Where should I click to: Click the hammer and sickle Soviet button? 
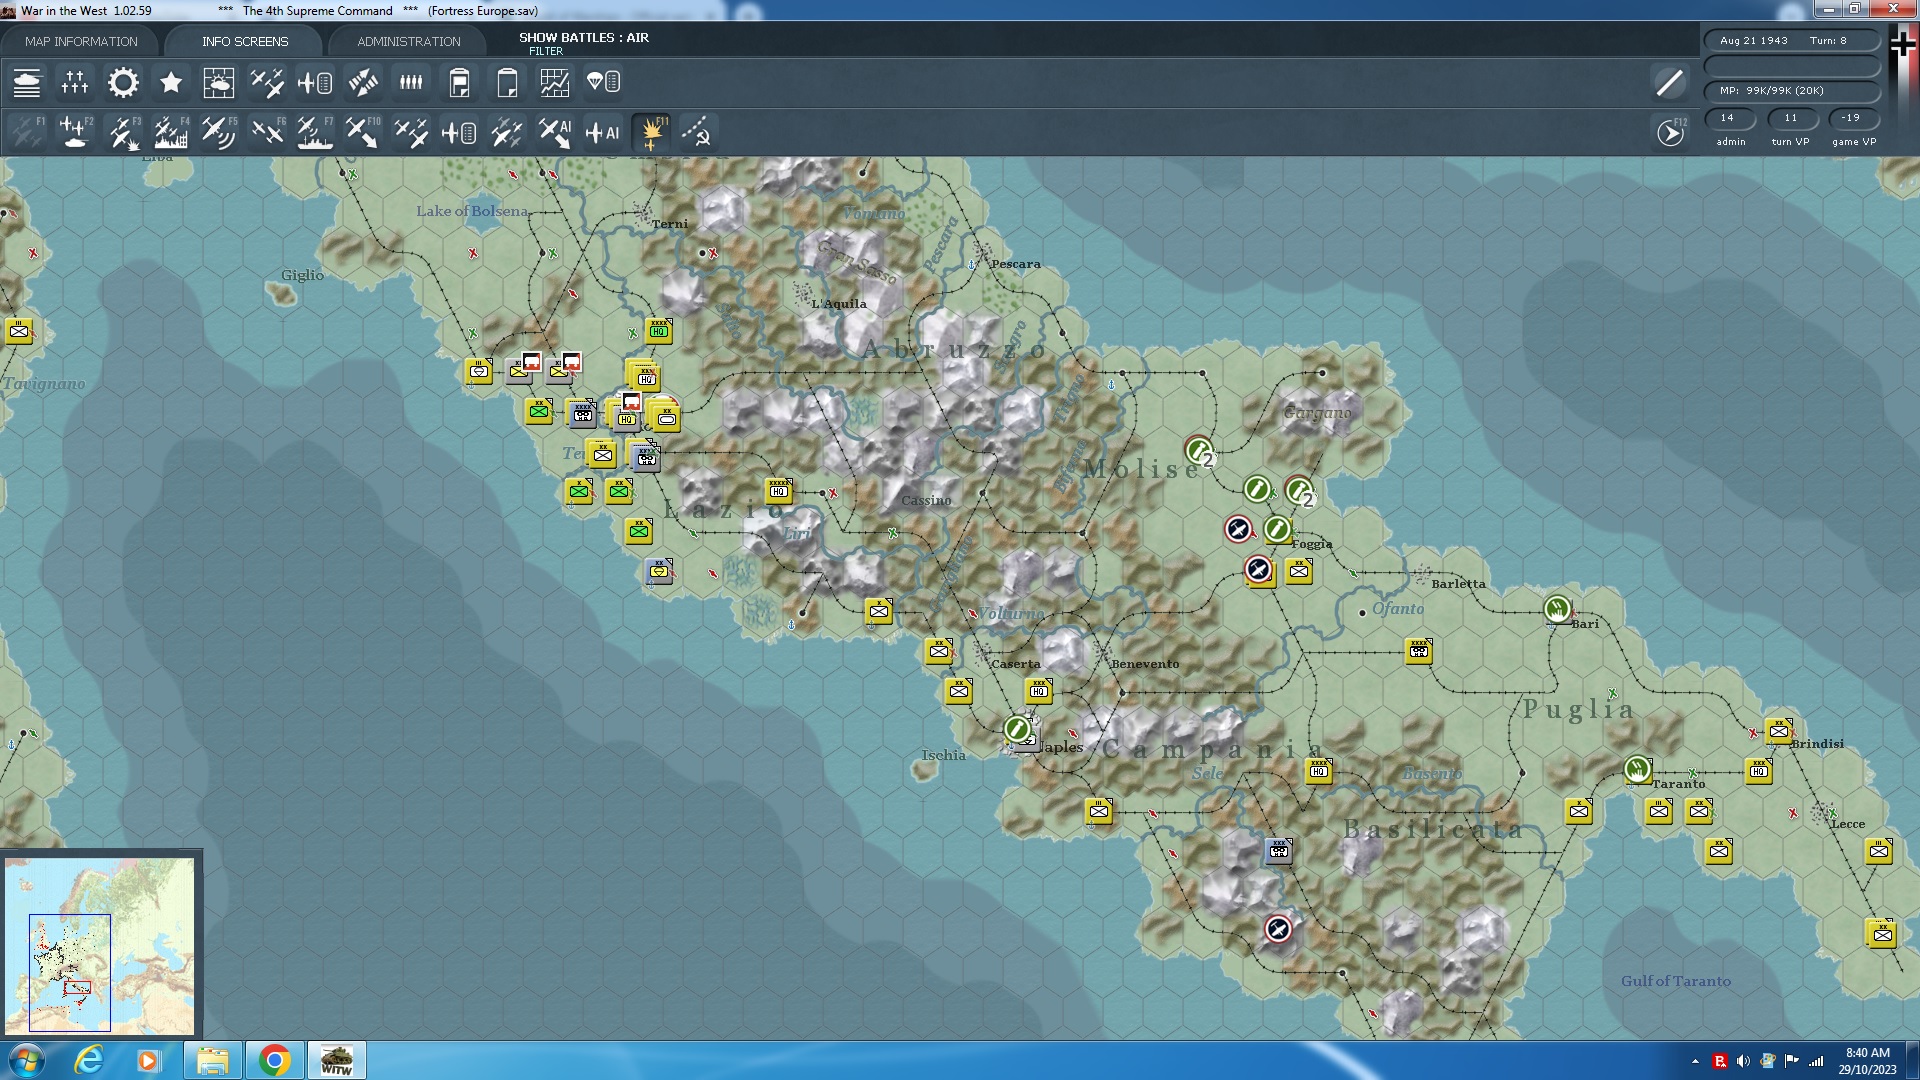pos(697,132)
